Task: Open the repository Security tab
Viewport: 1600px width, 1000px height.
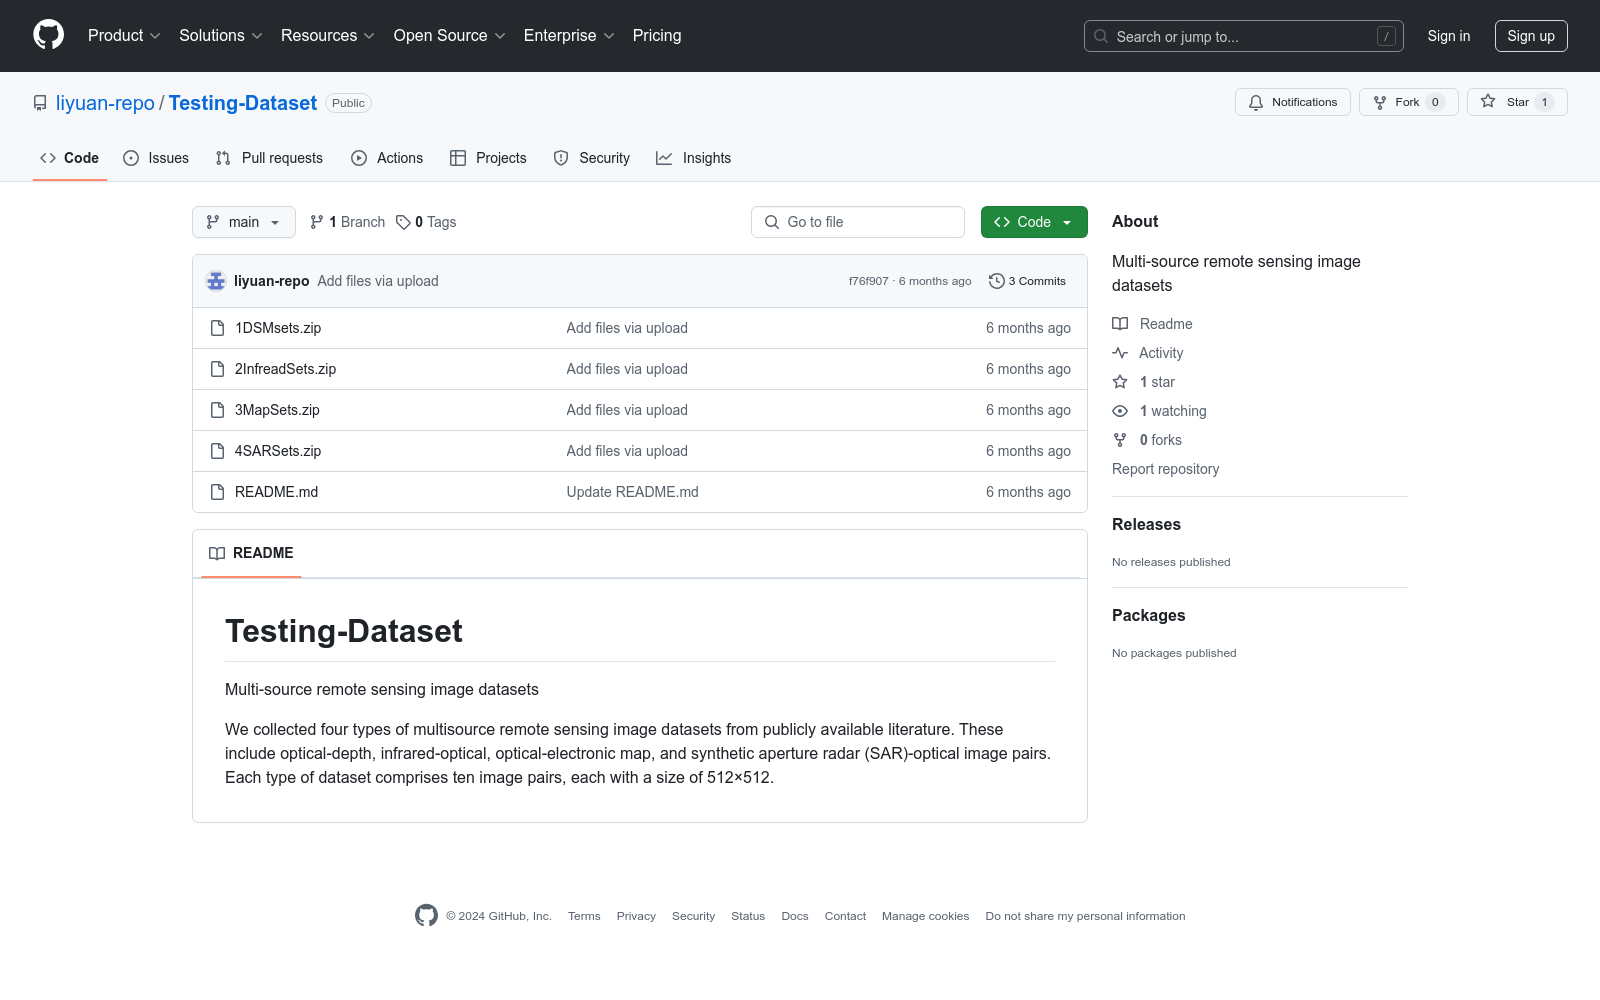Action: point(592,158)
